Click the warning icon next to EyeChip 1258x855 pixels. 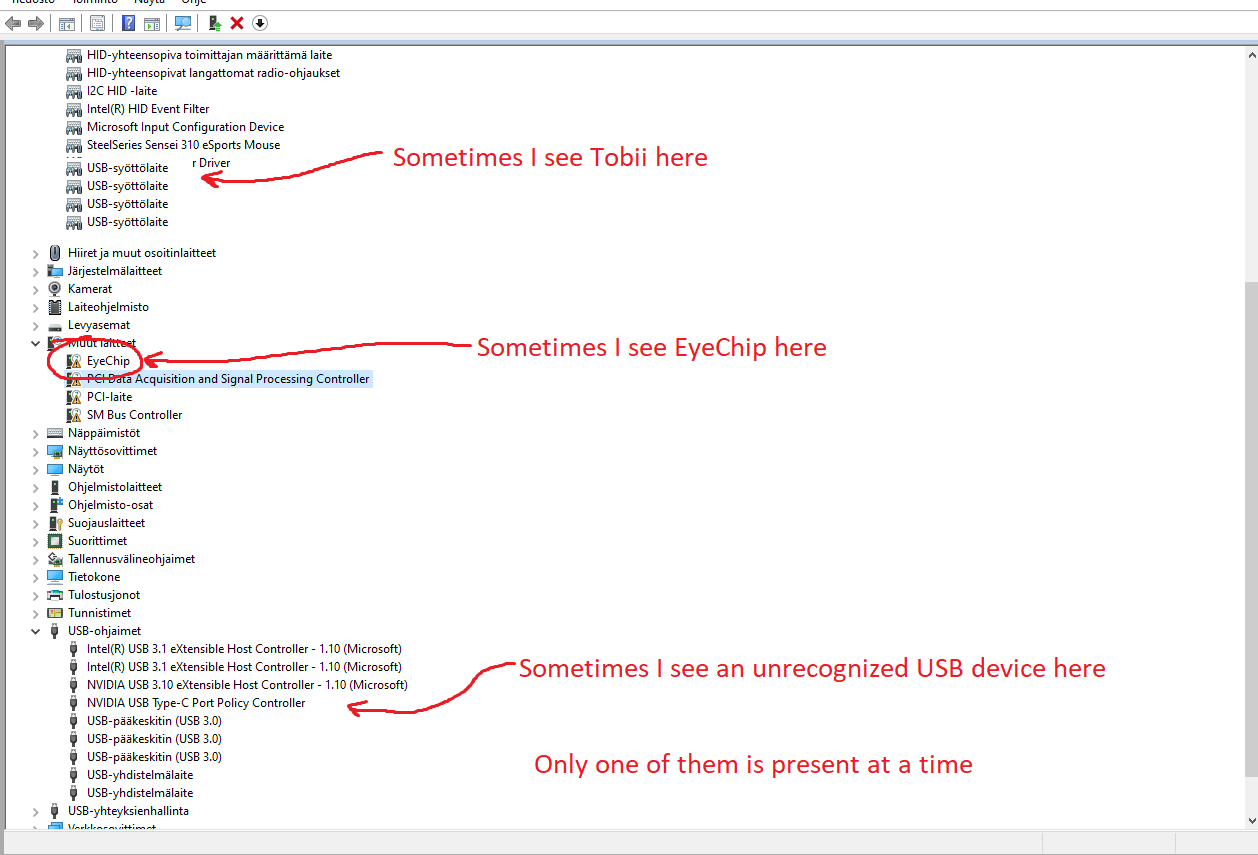coord(74,361)
